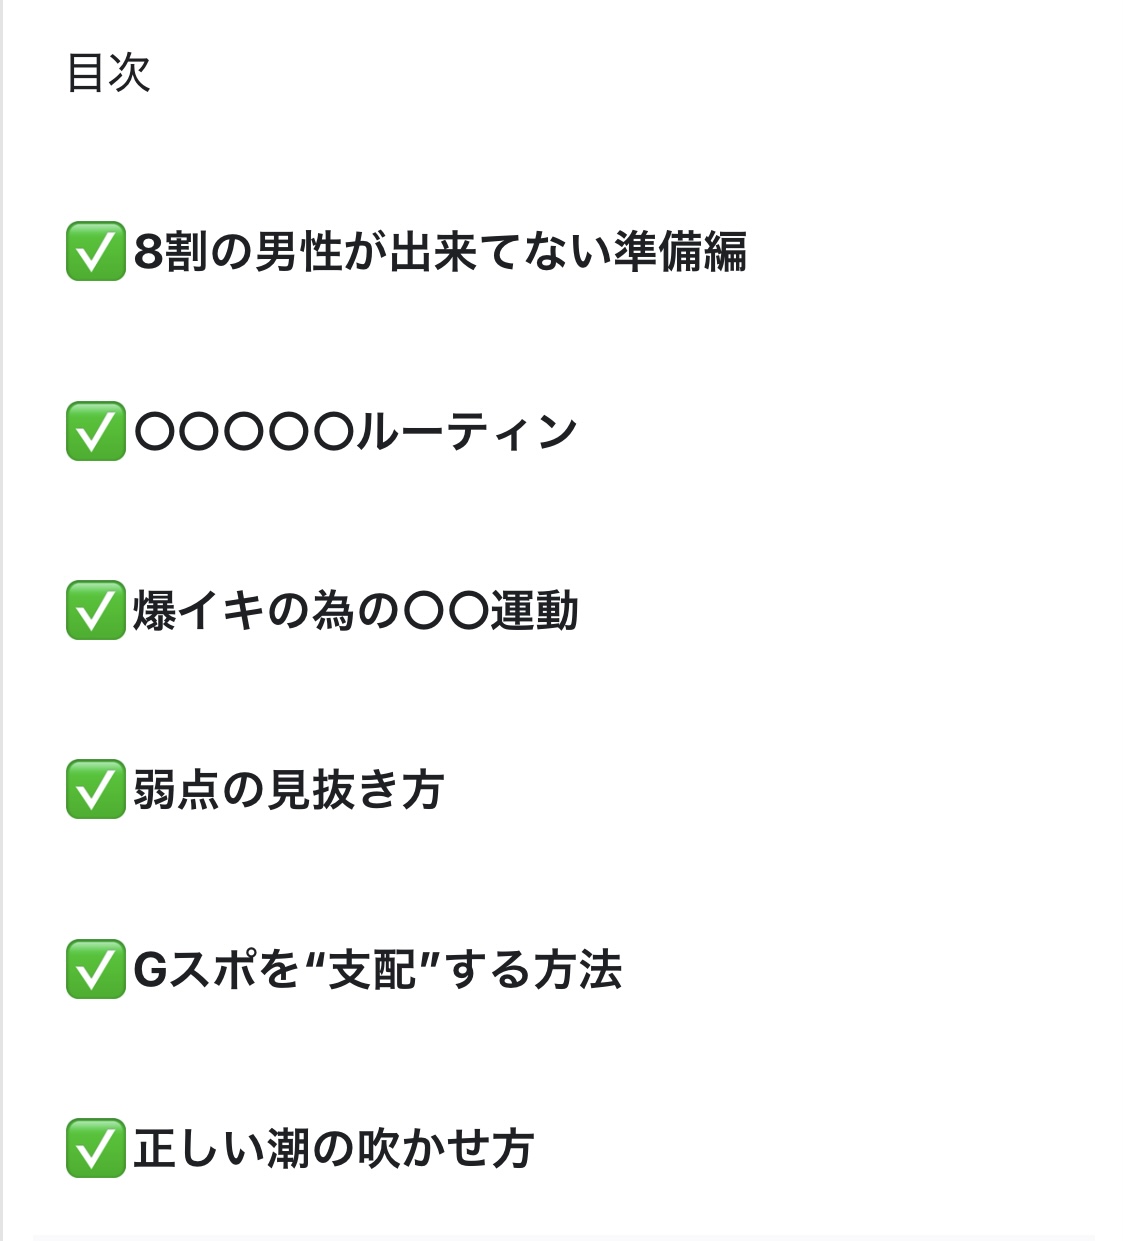Click the checkmark icon beside 弱点の見抜き方
Screen dimensions: 1125x1241
pyautogui.click(x=95, y=789)
